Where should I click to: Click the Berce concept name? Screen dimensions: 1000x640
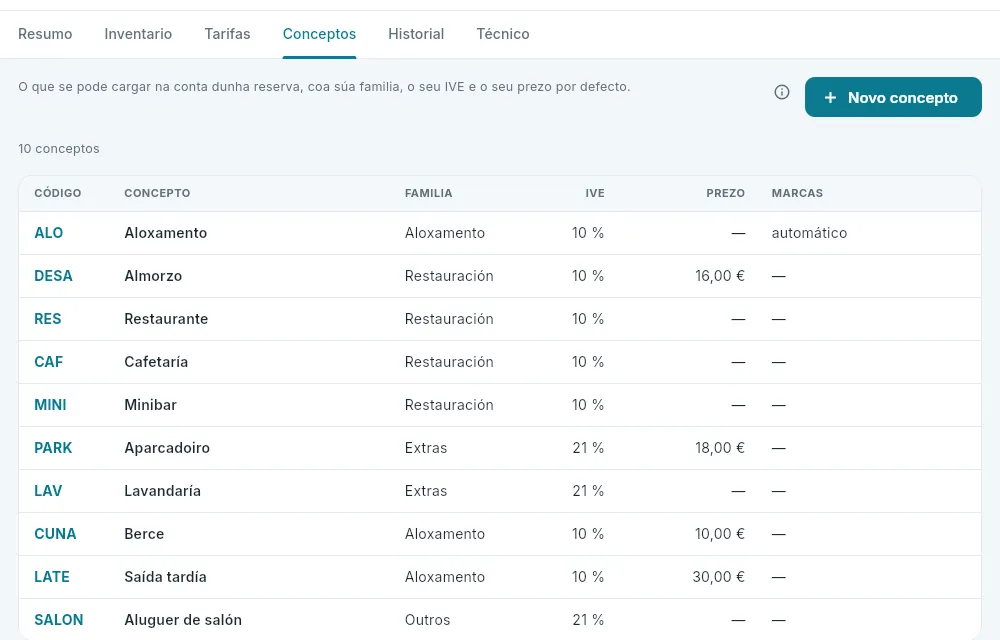[144, 534]
